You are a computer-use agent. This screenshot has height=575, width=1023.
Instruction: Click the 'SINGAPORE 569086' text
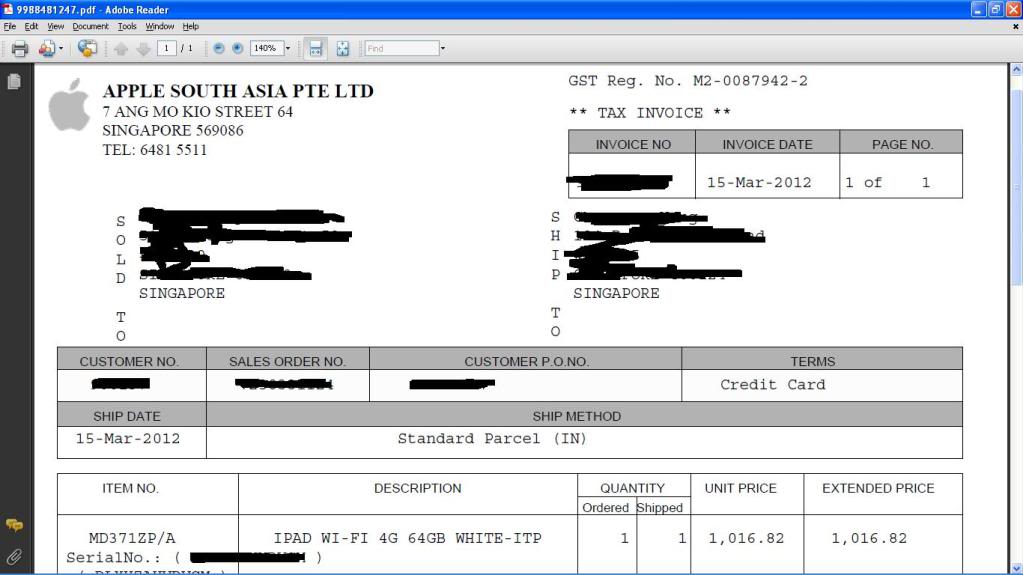click(173, 131)
